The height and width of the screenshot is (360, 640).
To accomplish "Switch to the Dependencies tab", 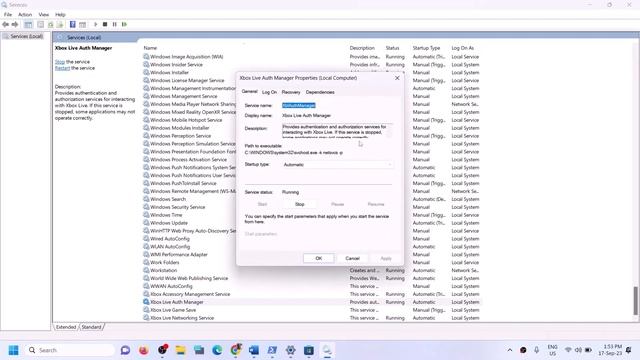I will pos(320,92).
